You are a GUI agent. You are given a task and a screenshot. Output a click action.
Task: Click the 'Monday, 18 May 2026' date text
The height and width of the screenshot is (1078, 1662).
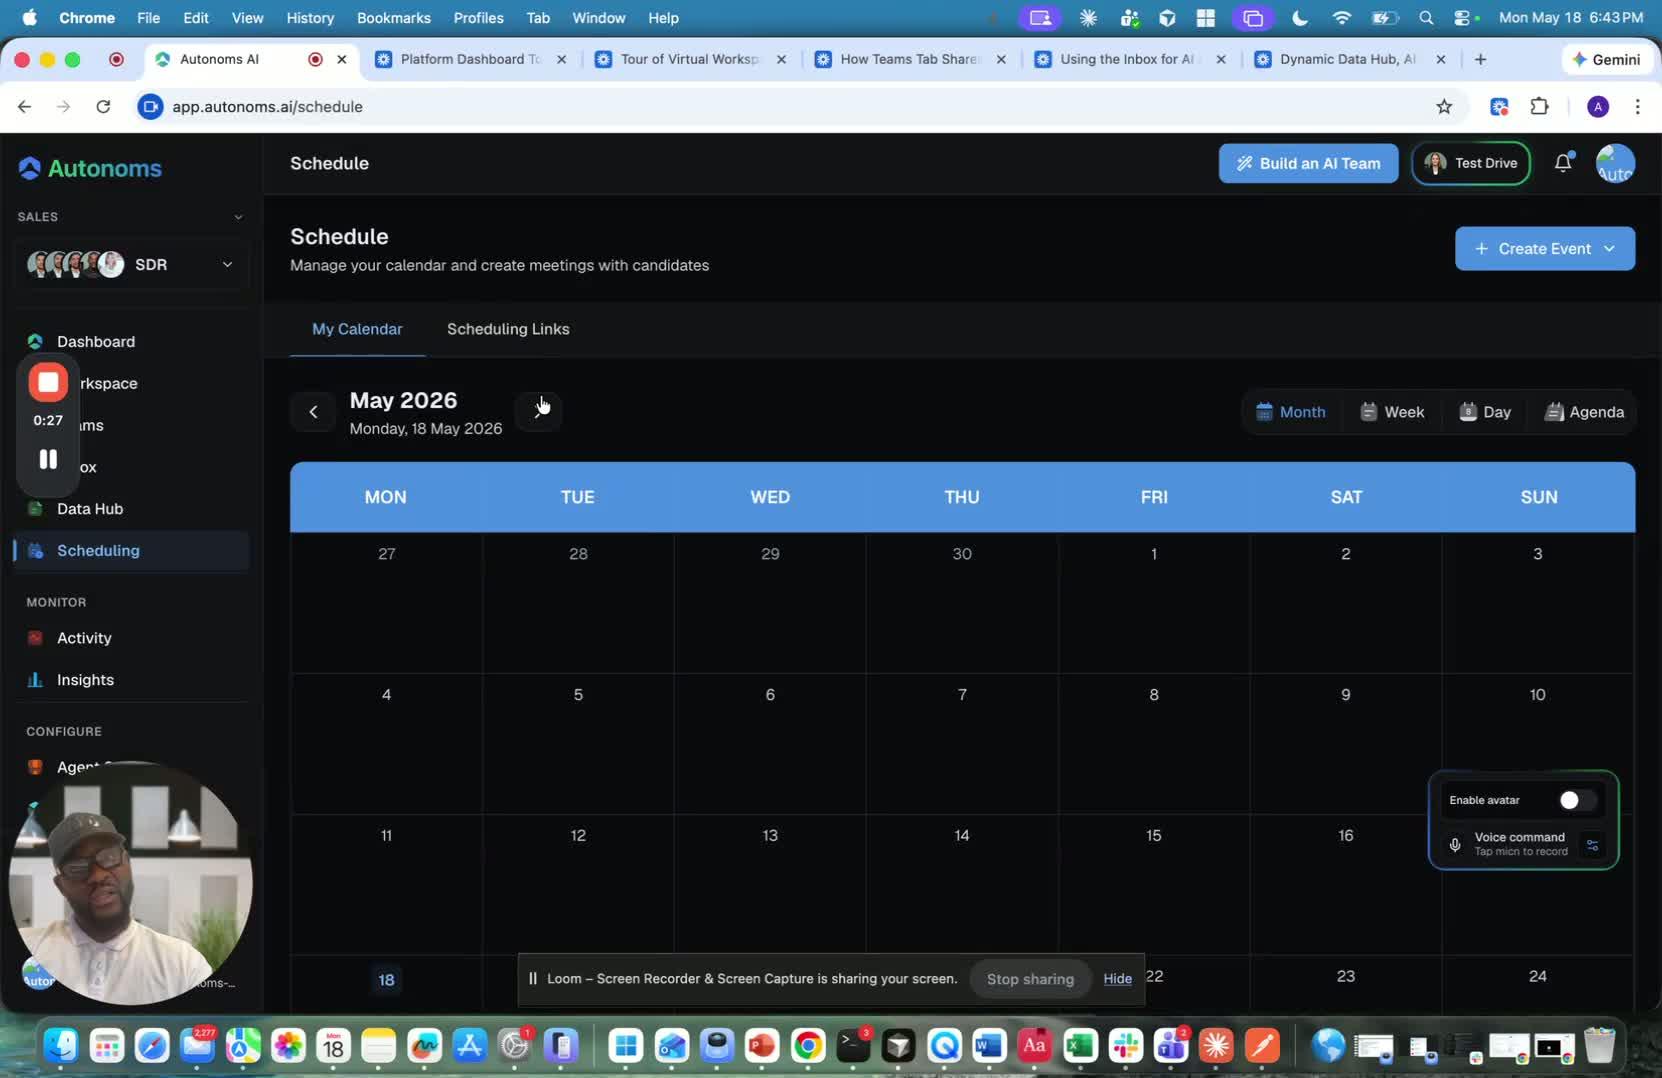pyautogui.click(x=426, y=428)
